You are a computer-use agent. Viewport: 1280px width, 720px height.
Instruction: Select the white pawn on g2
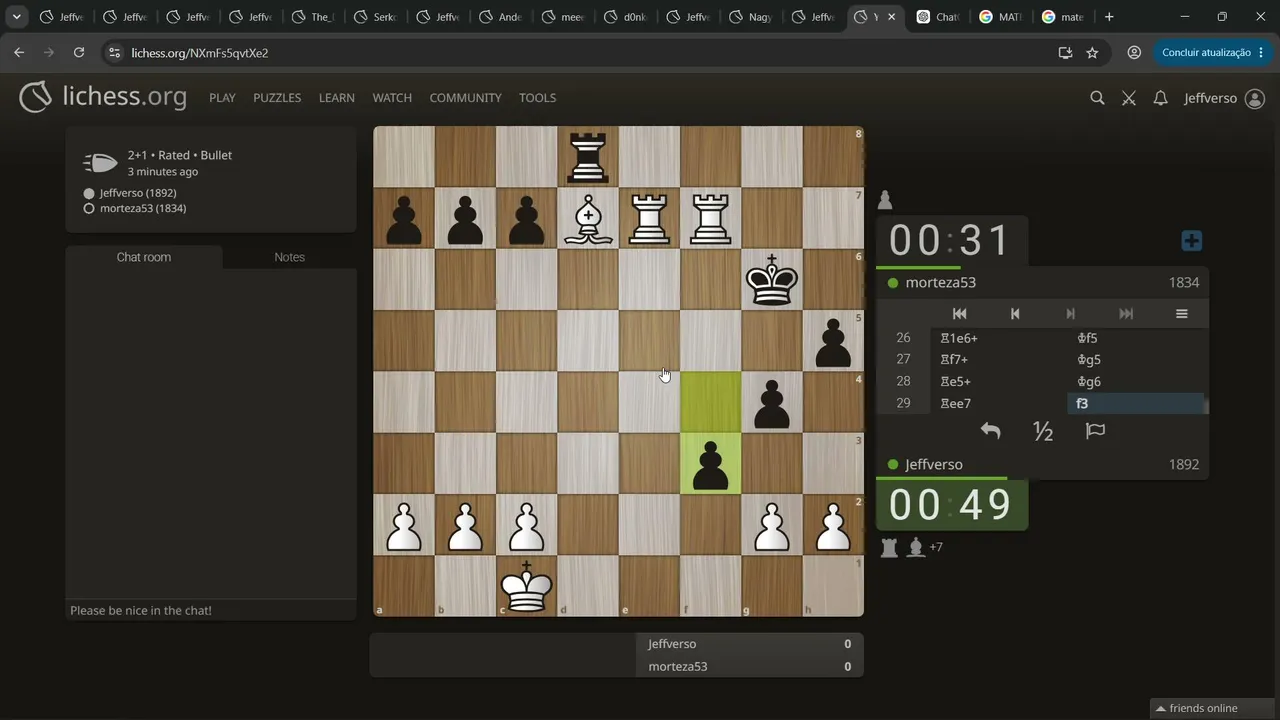tap(772, 525)
